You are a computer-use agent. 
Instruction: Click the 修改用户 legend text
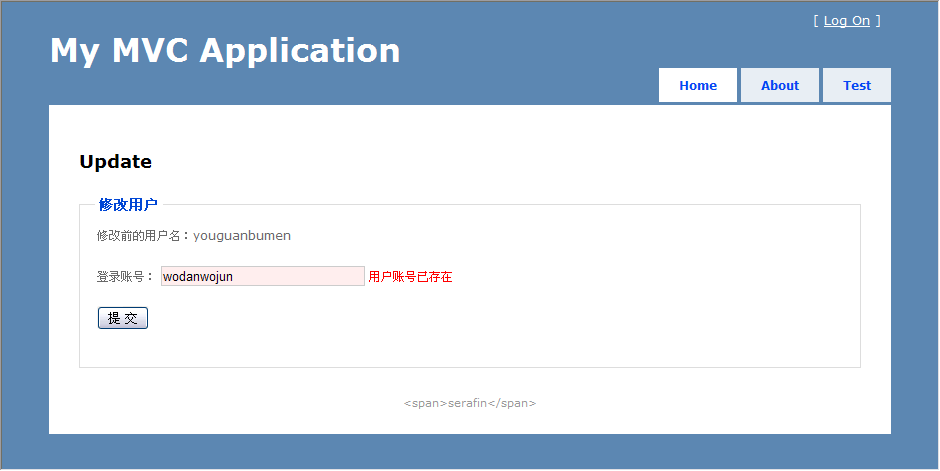click(x=128, y=205)
